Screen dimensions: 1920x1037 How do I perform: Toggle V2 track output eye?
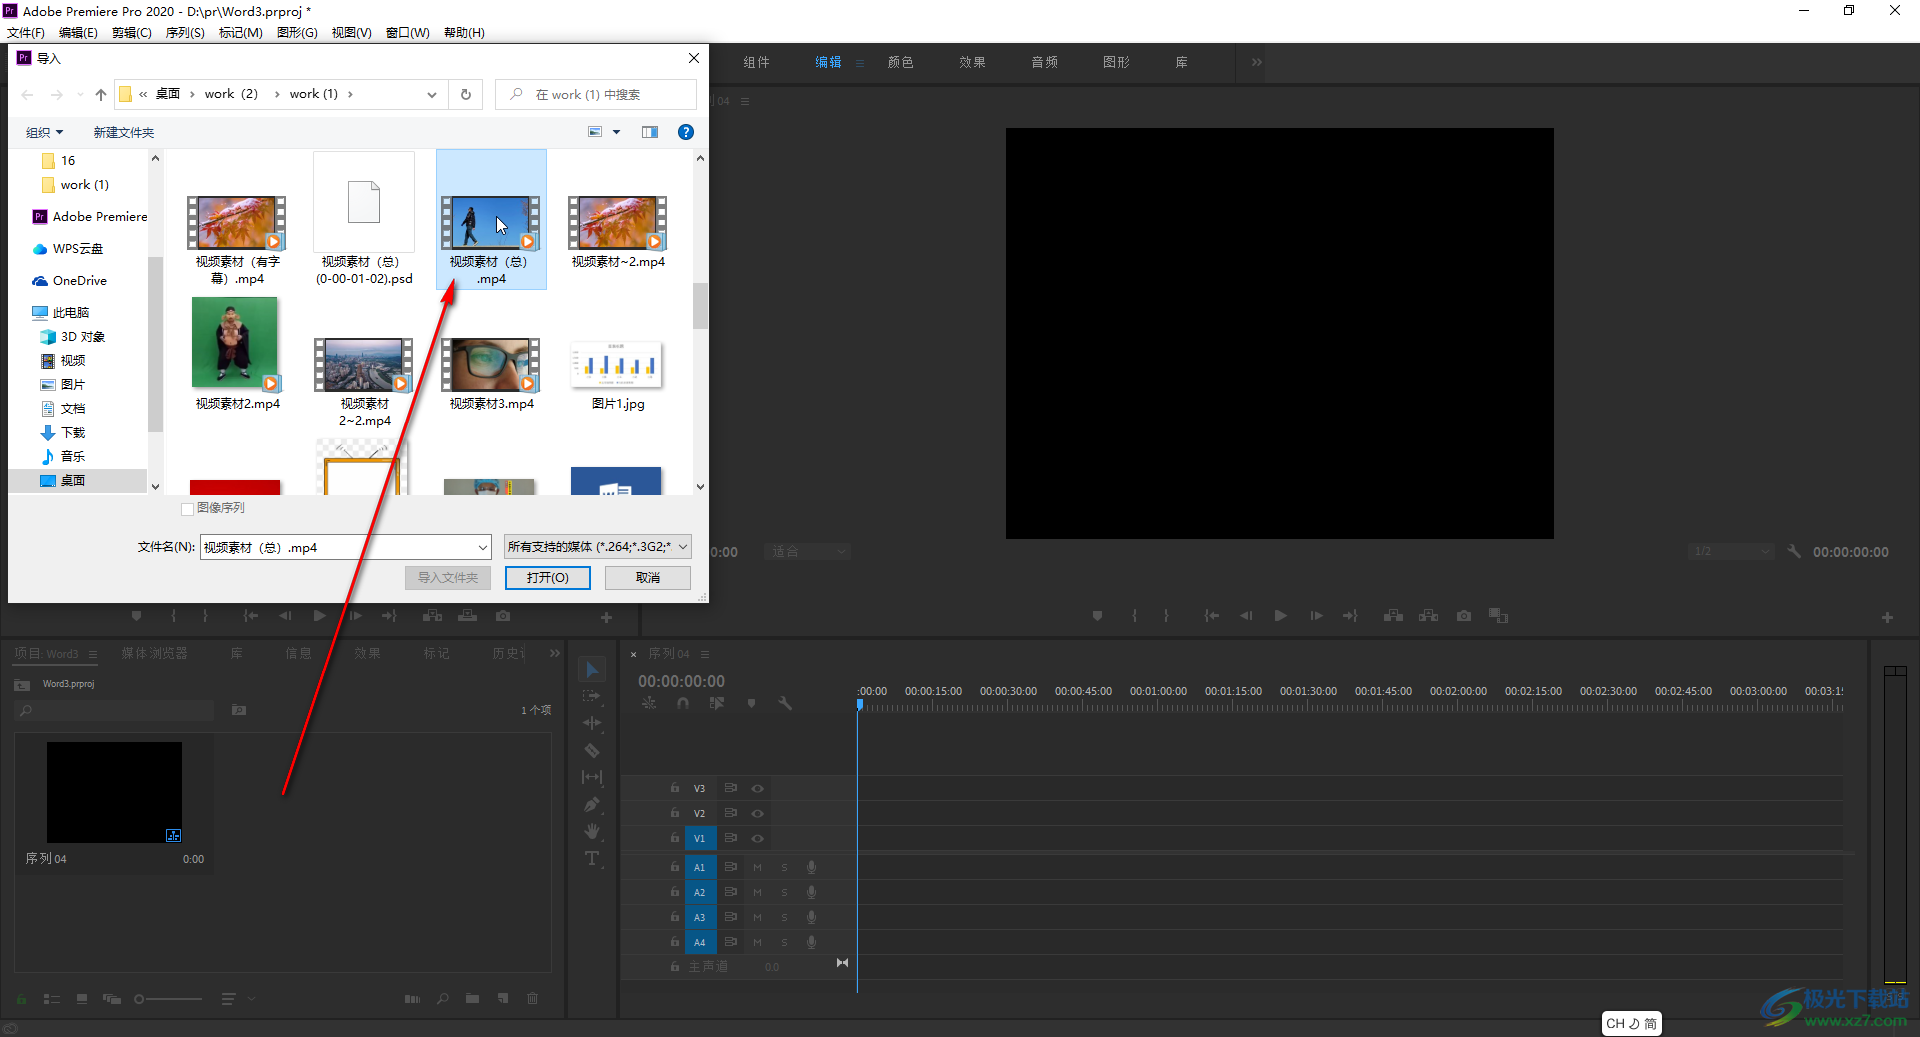click(x=757, y=813)
